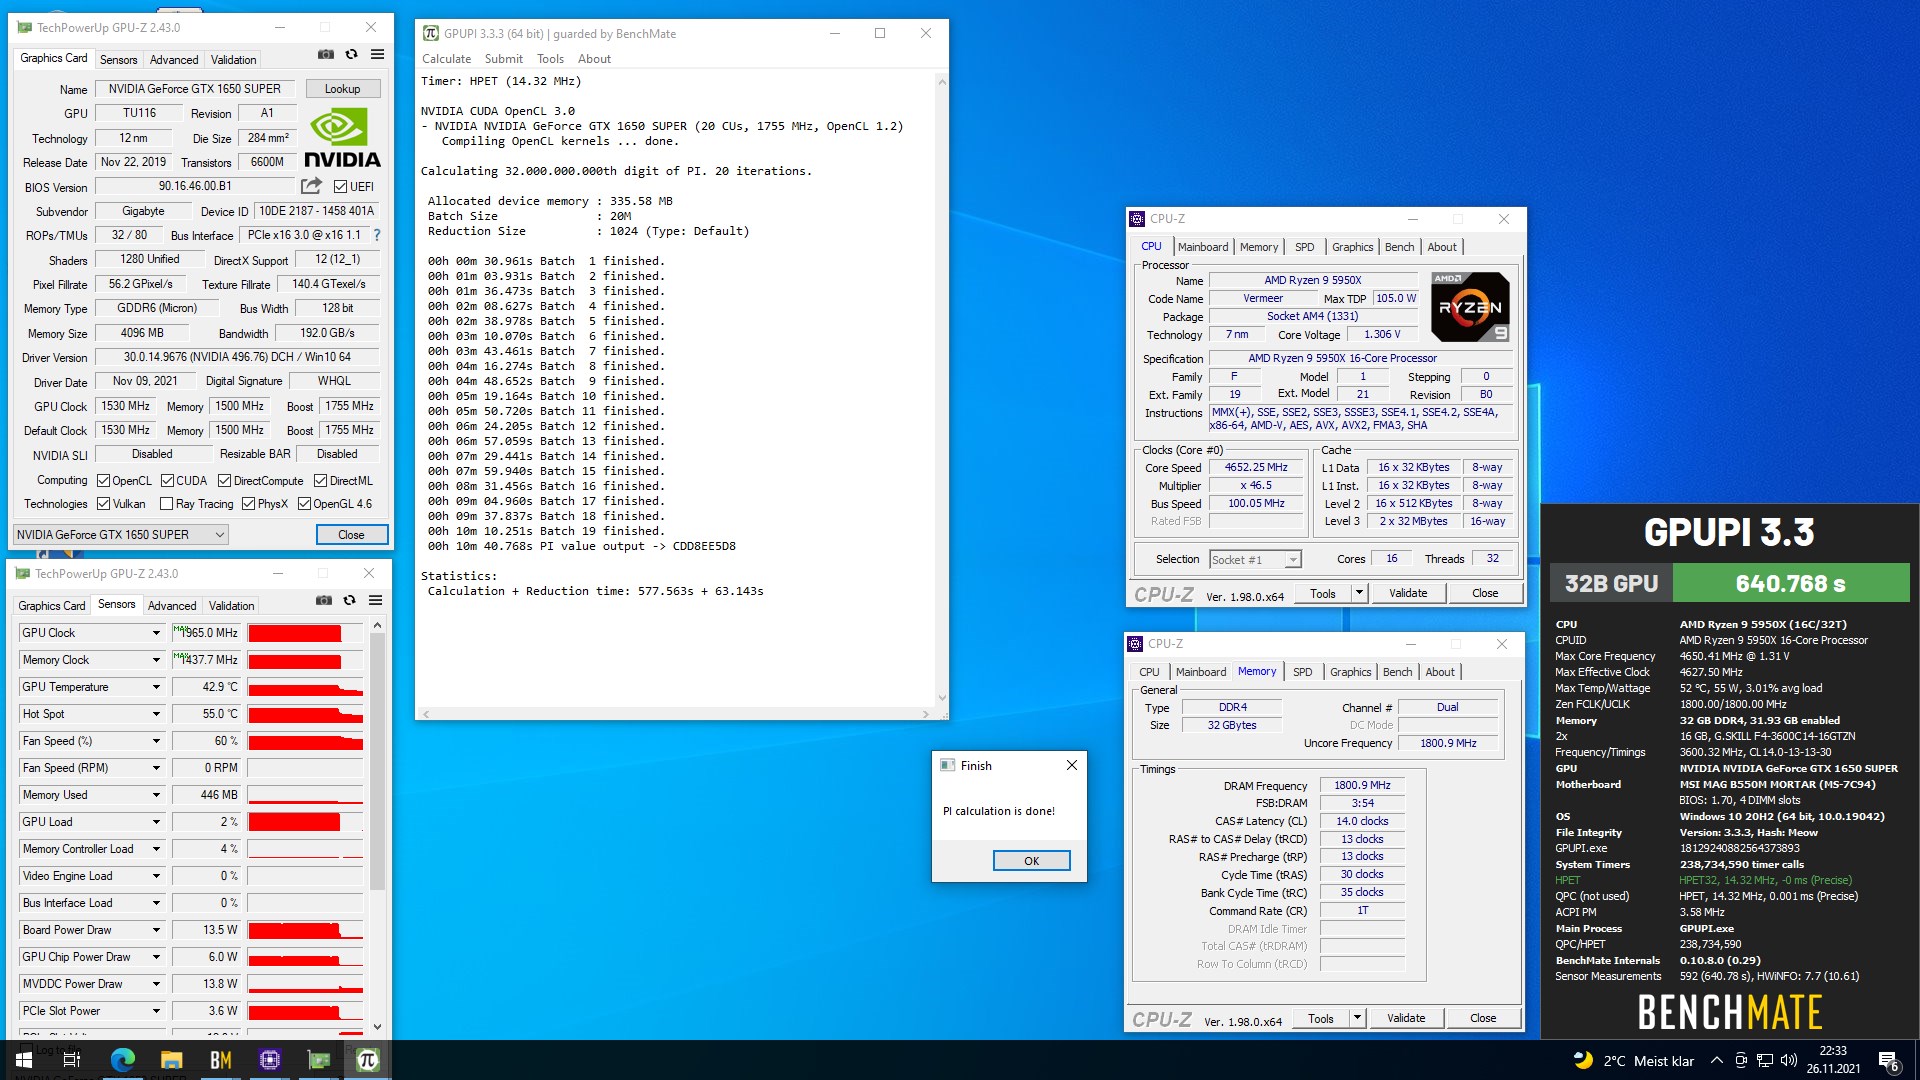Open Task View on the taskbar
The image size is (1920, 1080).
72,1060
